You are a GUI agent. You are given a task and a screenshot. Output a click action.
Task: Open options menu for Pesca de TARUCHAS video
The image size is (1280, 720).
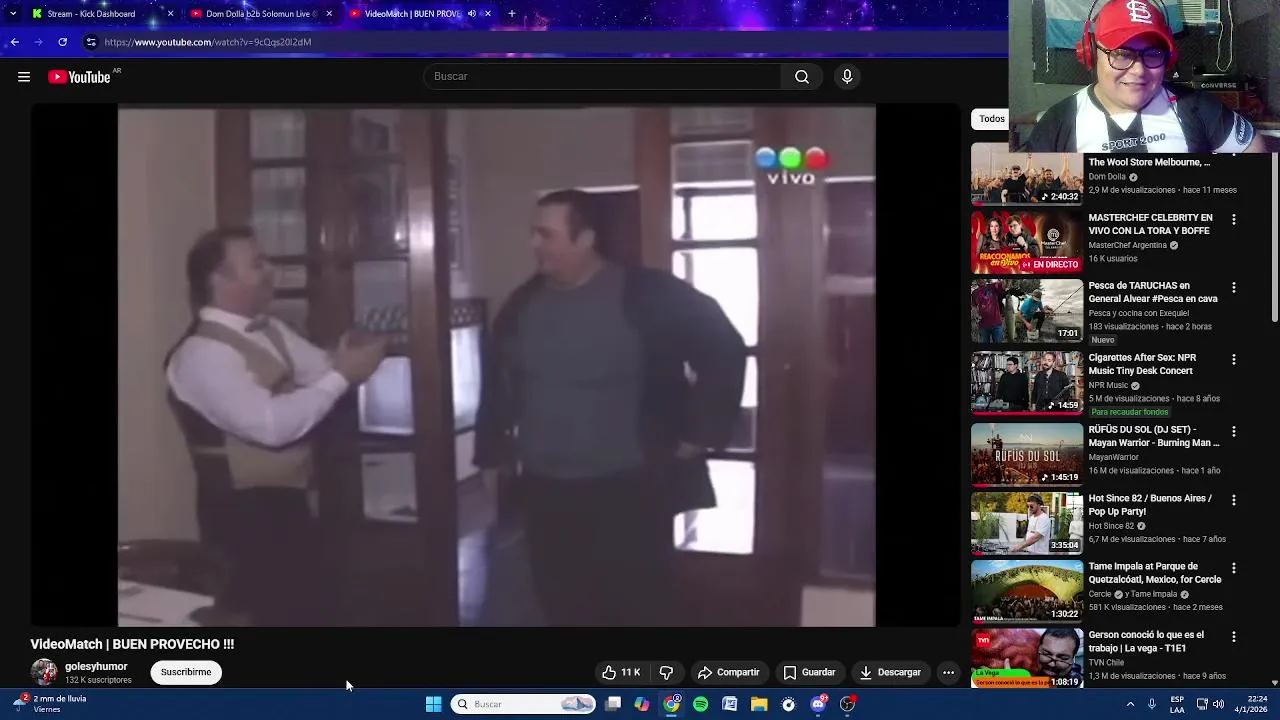coord(1233,287)
